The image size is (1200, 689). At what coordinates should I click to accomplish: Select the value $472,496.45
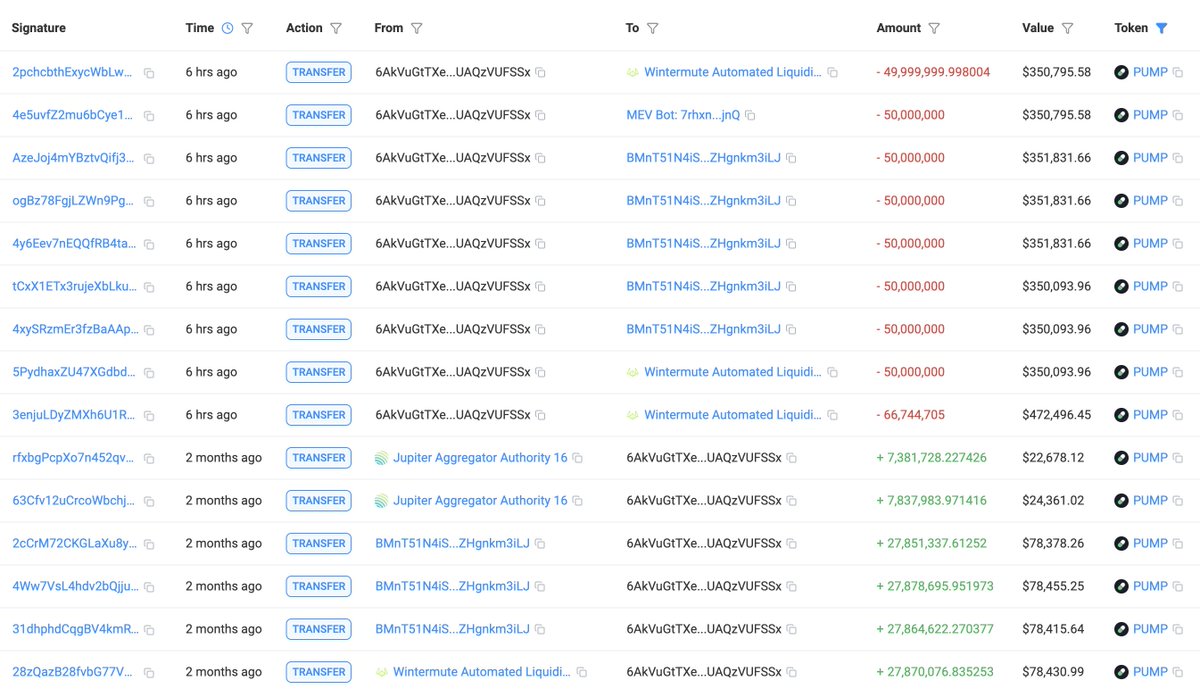pyautogui.click(x=1056, y=415)
